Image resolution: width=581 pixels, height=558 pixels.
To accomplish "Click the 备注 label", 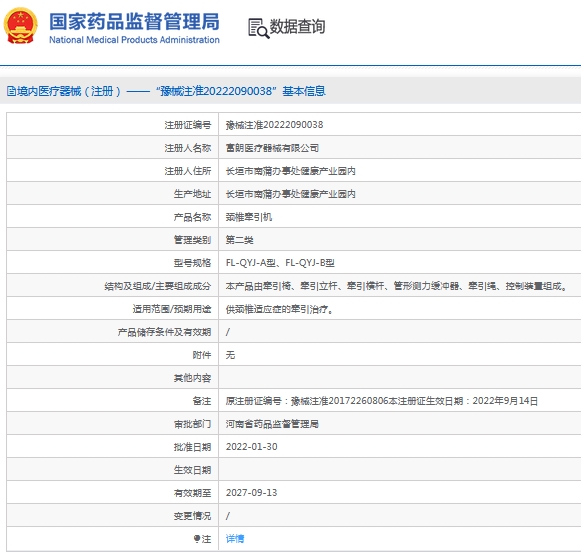I will (x=202, y=401).
